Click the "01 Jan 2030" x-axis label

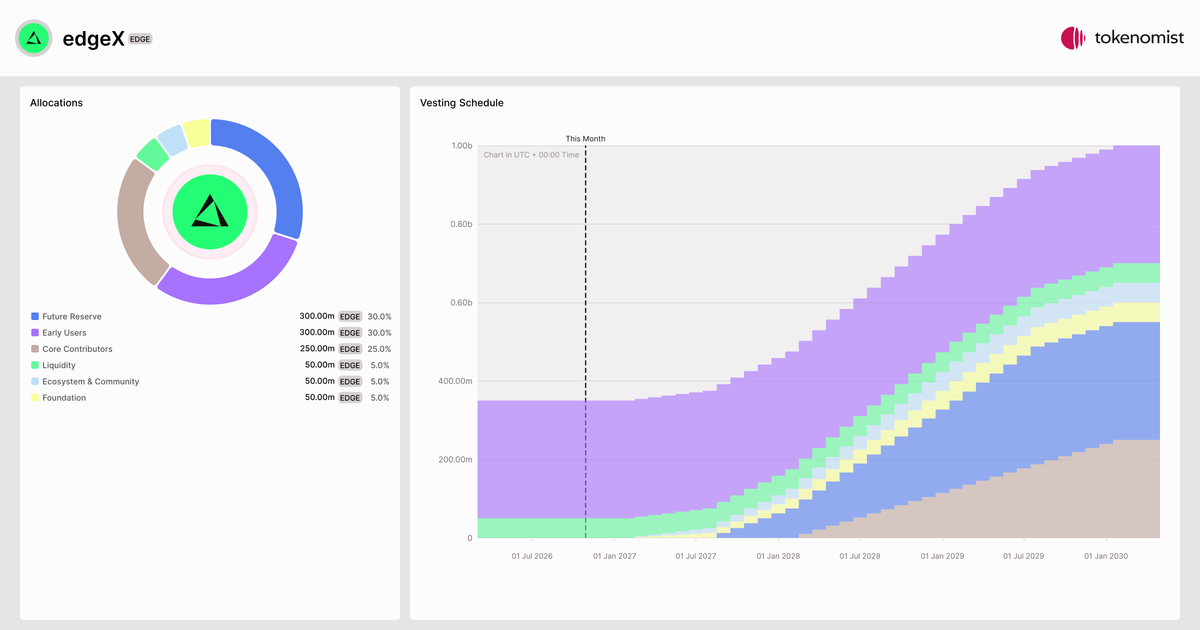pyautogui.click(x=1106, y=556)
